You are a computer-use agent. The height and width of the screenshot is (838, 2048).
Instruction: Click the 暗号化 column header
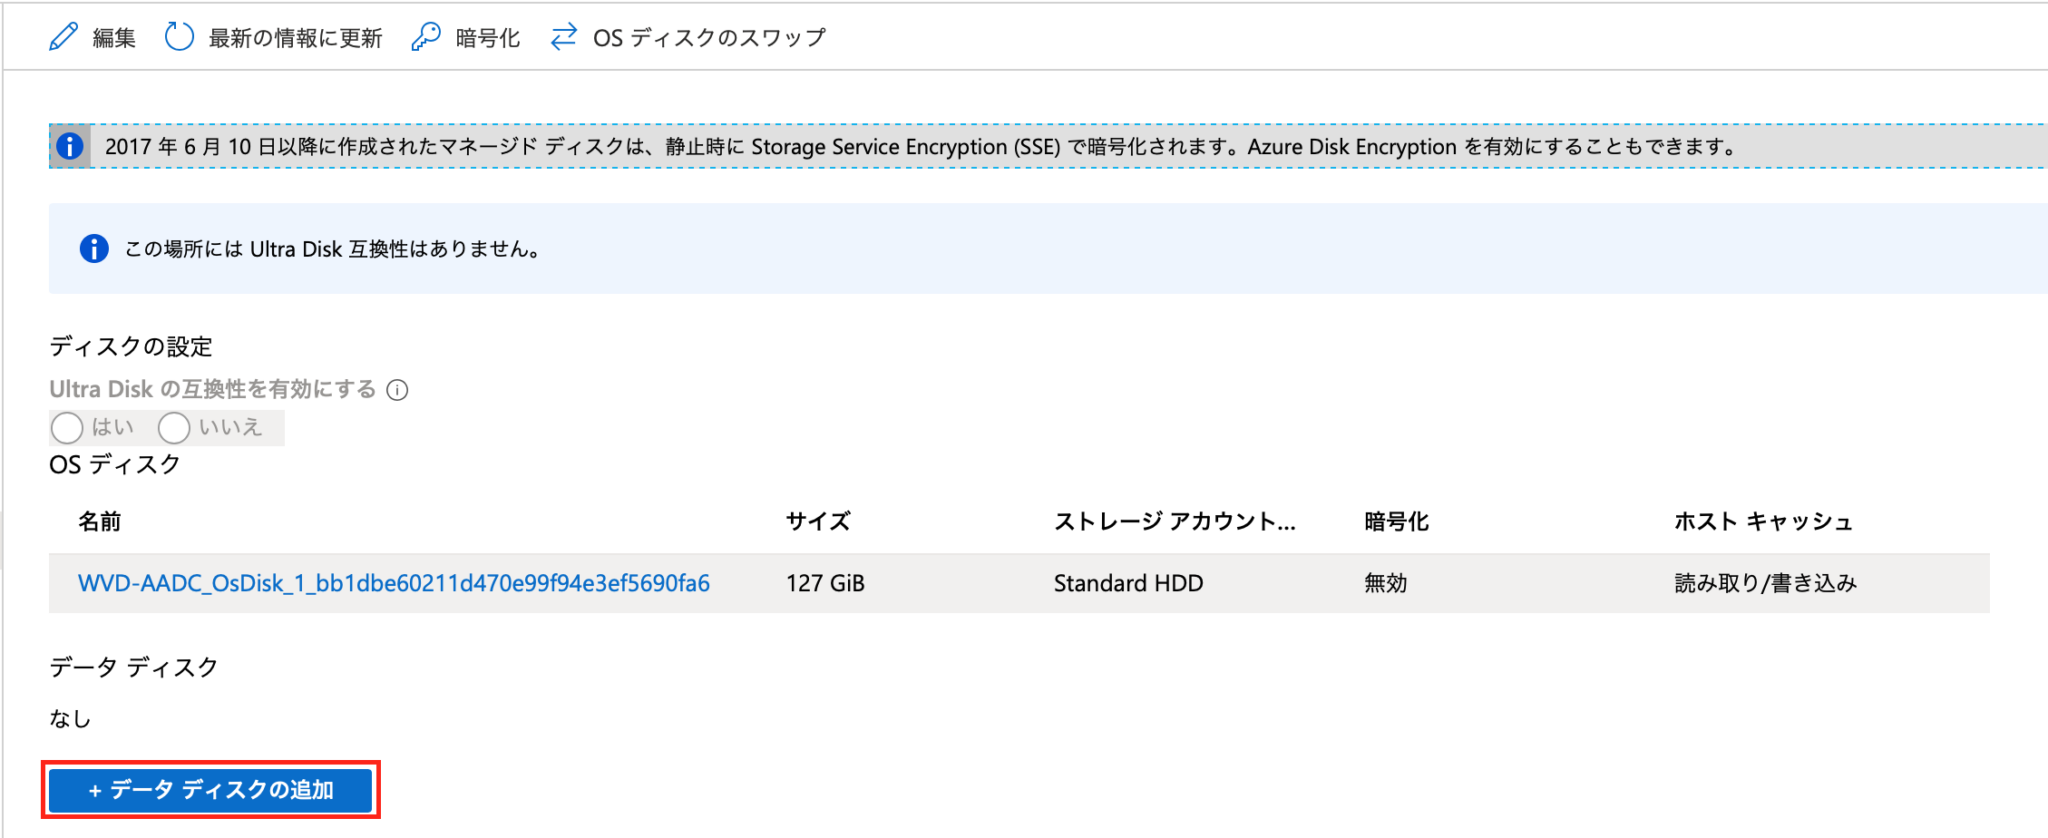point(1397,521)
